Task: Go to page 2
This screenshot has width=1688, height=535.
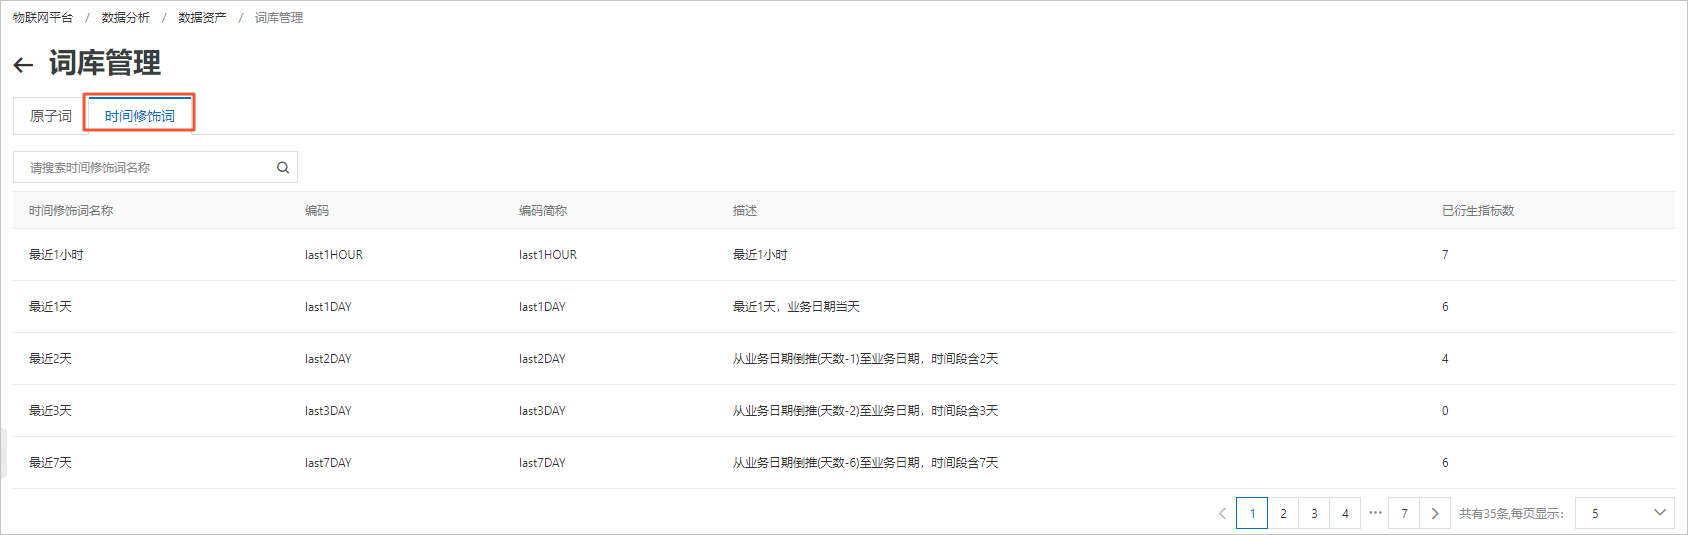Action: tap(1283, 513)
